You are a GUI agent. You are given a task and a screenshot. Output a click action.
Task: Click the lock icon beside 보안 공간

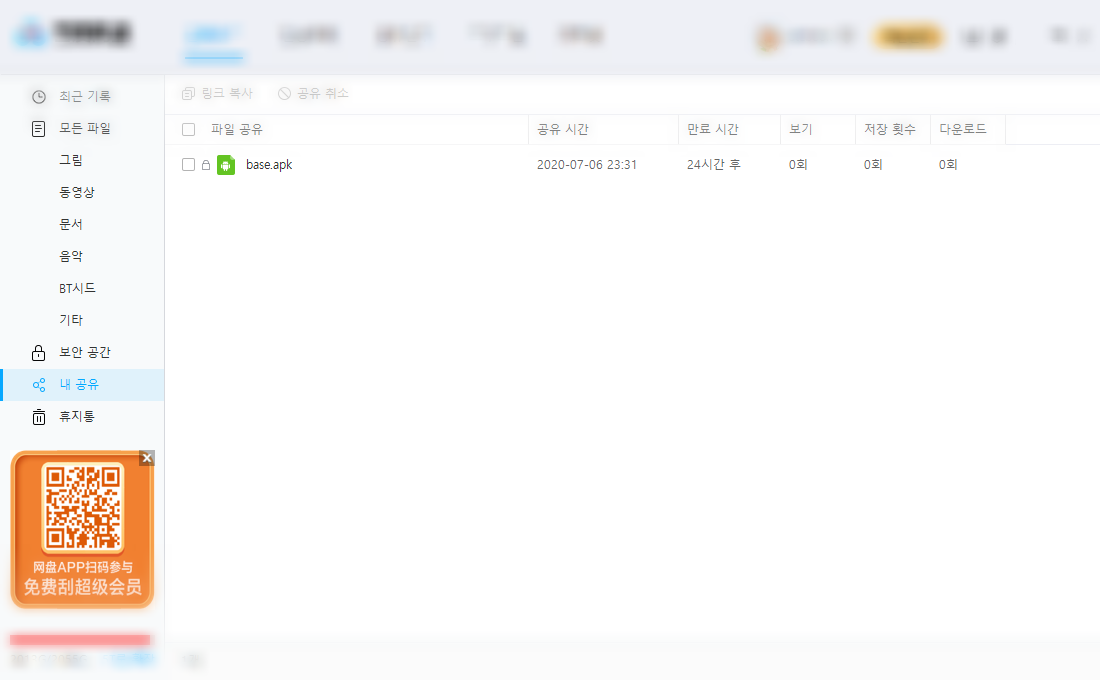(39, 352)
